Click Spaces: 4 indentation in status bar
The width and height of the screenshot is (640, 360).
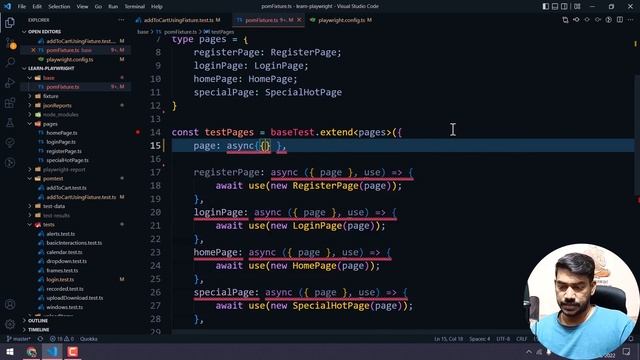(x=480, y=339)
